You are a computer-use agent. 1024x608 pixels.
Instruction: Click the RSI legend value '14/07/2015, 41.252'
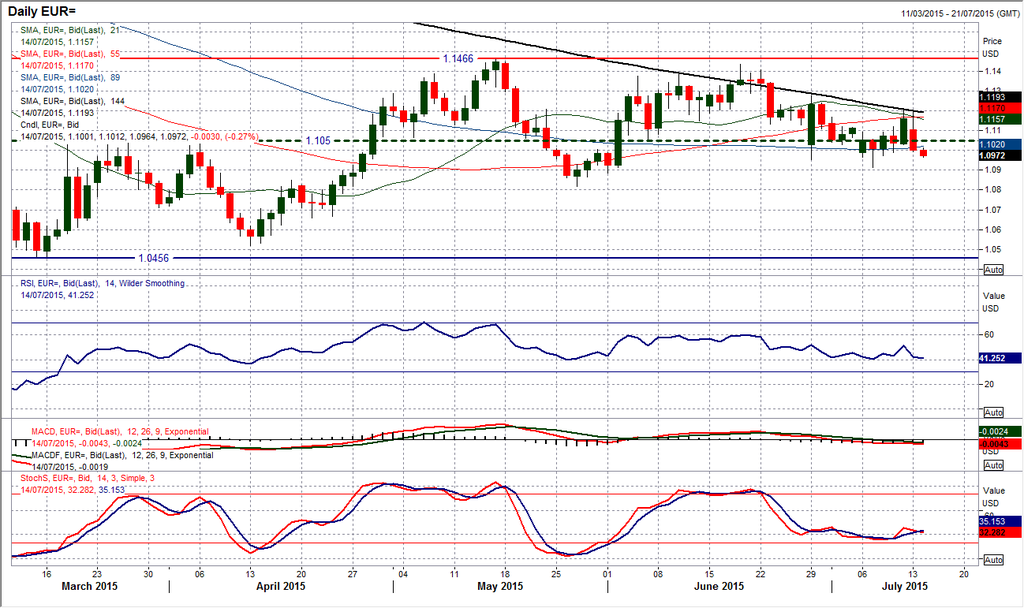click(x=57, y=295)
